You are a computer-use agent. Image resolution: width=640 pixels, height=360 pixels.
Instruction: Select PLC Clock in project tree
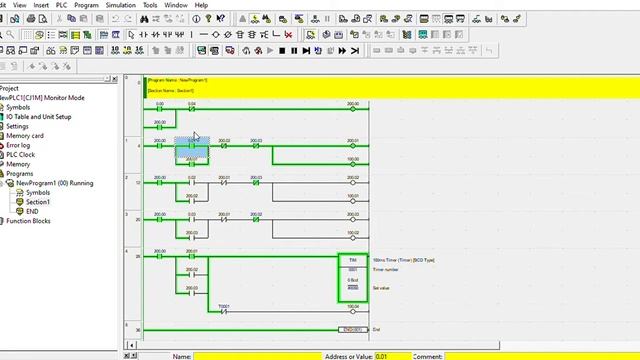coord(20,155)
